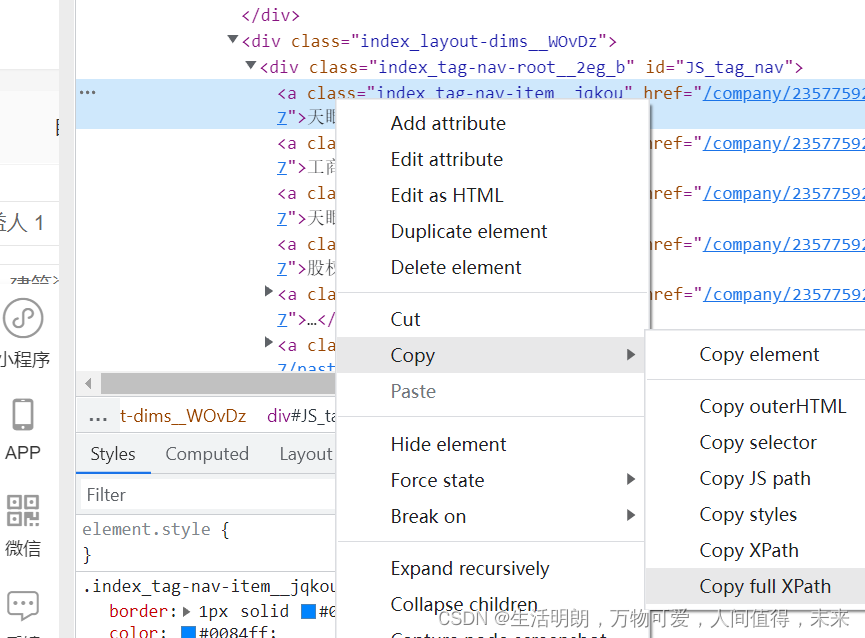Click the 微信 label
The height and width of the screenshot is (638, 865).
tap(23, 548)
